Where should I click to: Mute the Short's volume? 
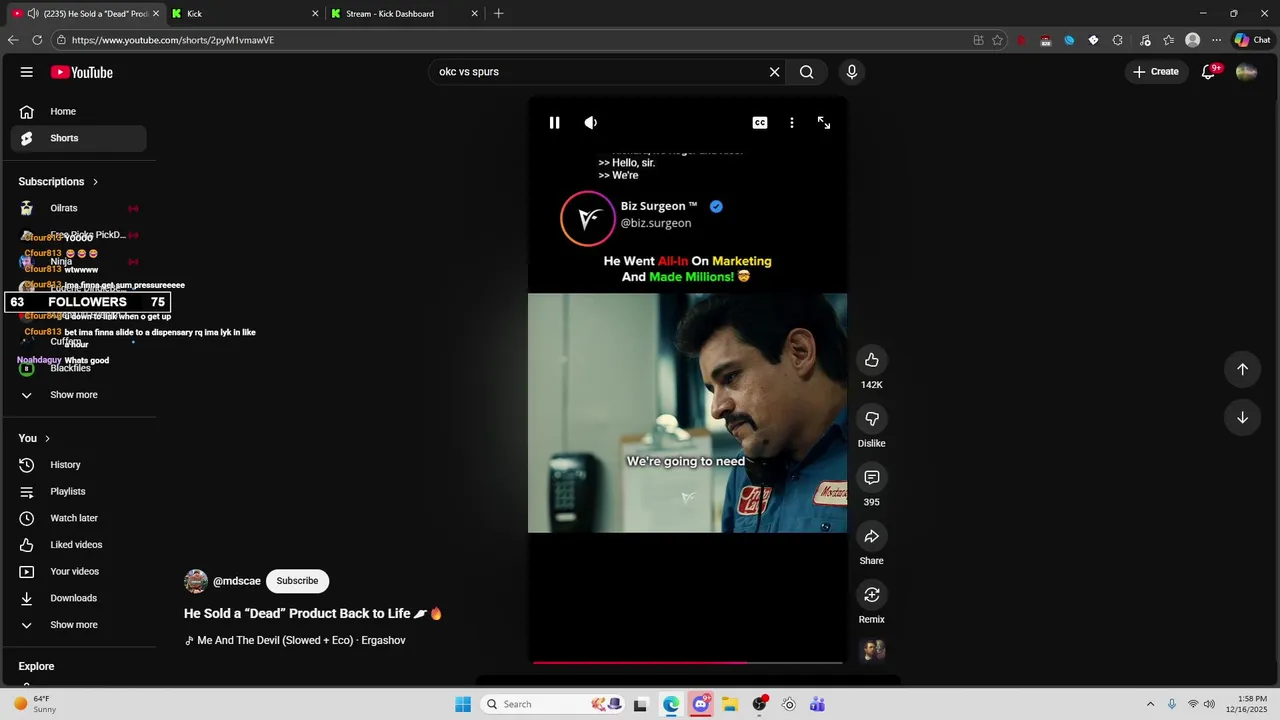591,123
